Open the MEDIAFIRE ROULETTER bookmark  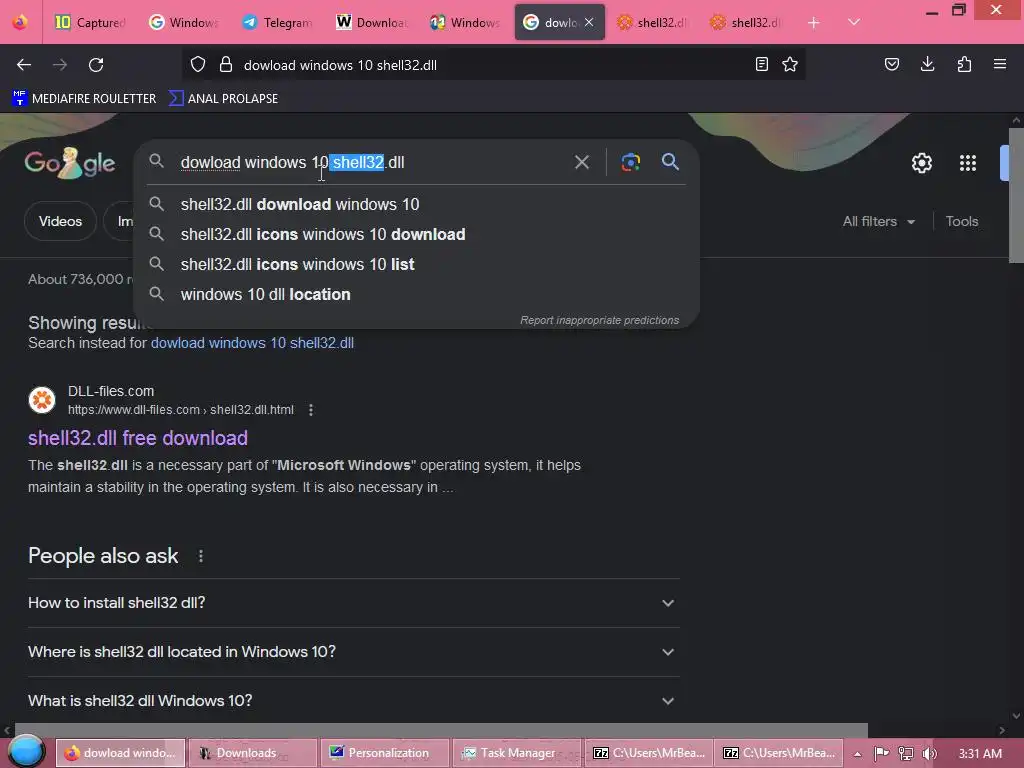(84, 99)
